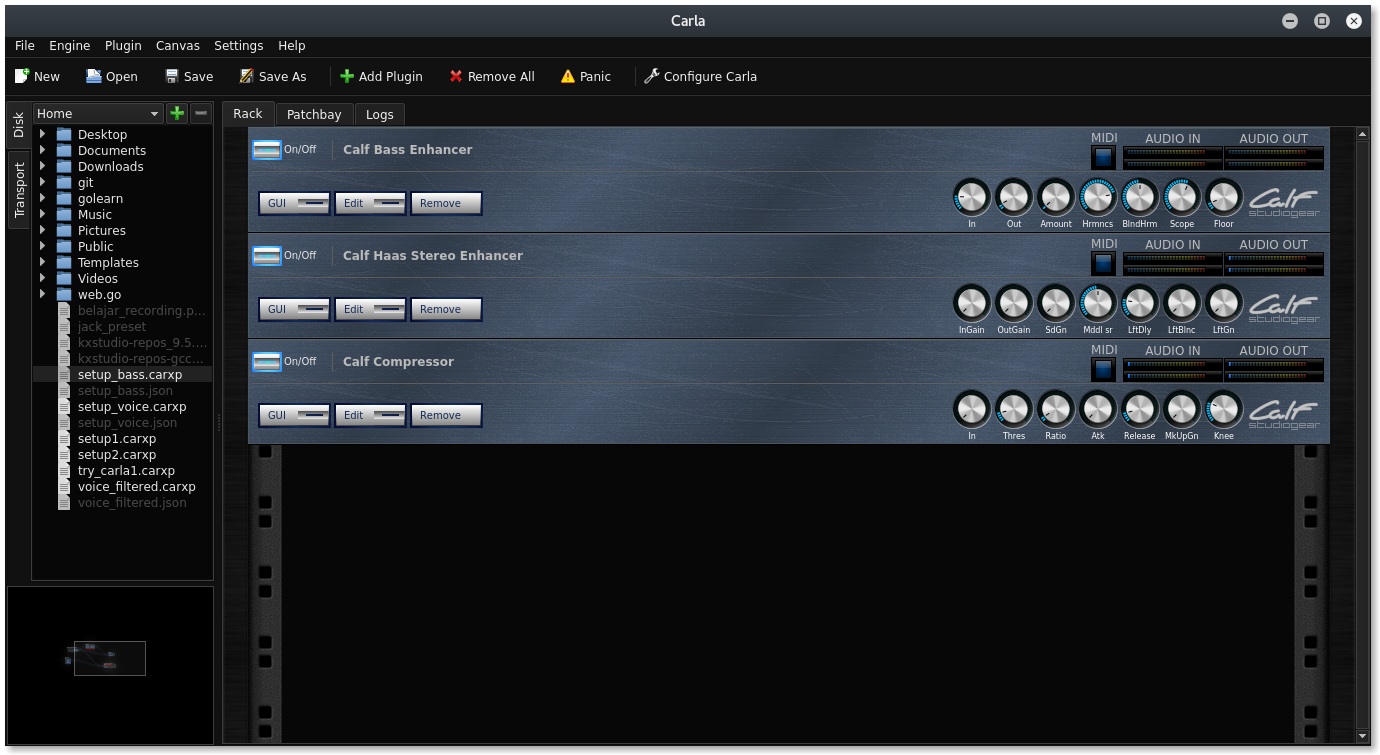The image size is (1380, 755).
Task: Add a new plugin via toolbar icon
Action: click(x=348, y=76)
